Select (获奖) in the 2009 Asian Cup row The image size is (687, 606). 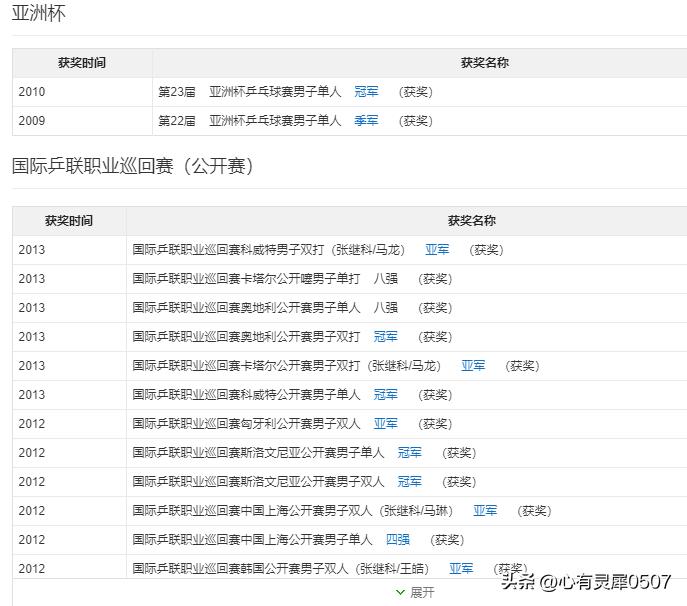(416, 120)
